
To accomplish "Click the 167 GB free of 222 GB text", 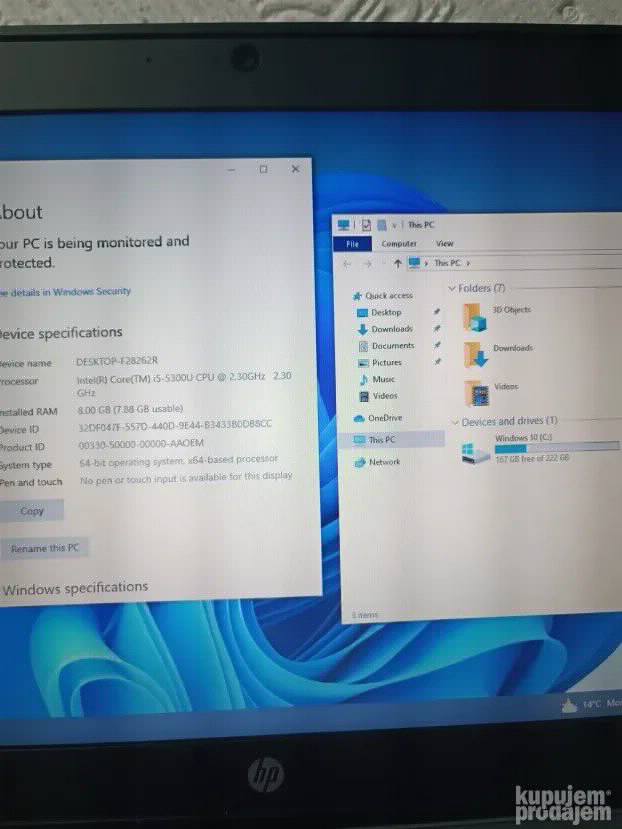I will tap(532, 458).
